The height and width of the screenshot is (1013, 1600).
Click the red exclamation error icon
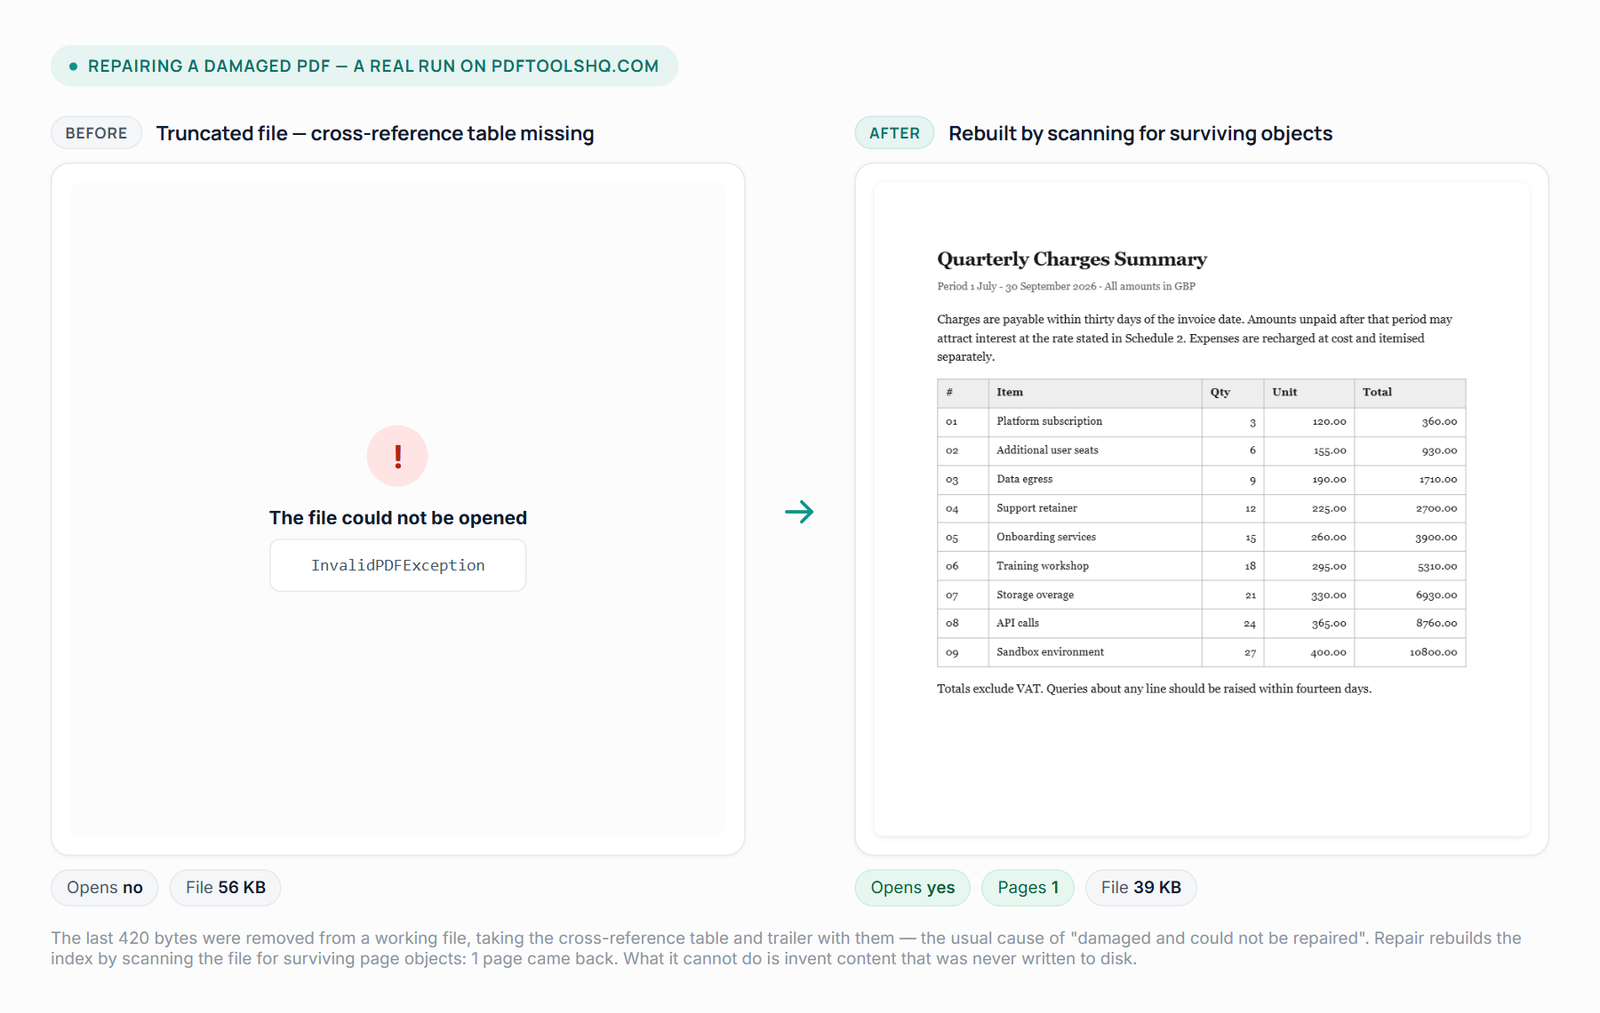click(x=397, y=456)
